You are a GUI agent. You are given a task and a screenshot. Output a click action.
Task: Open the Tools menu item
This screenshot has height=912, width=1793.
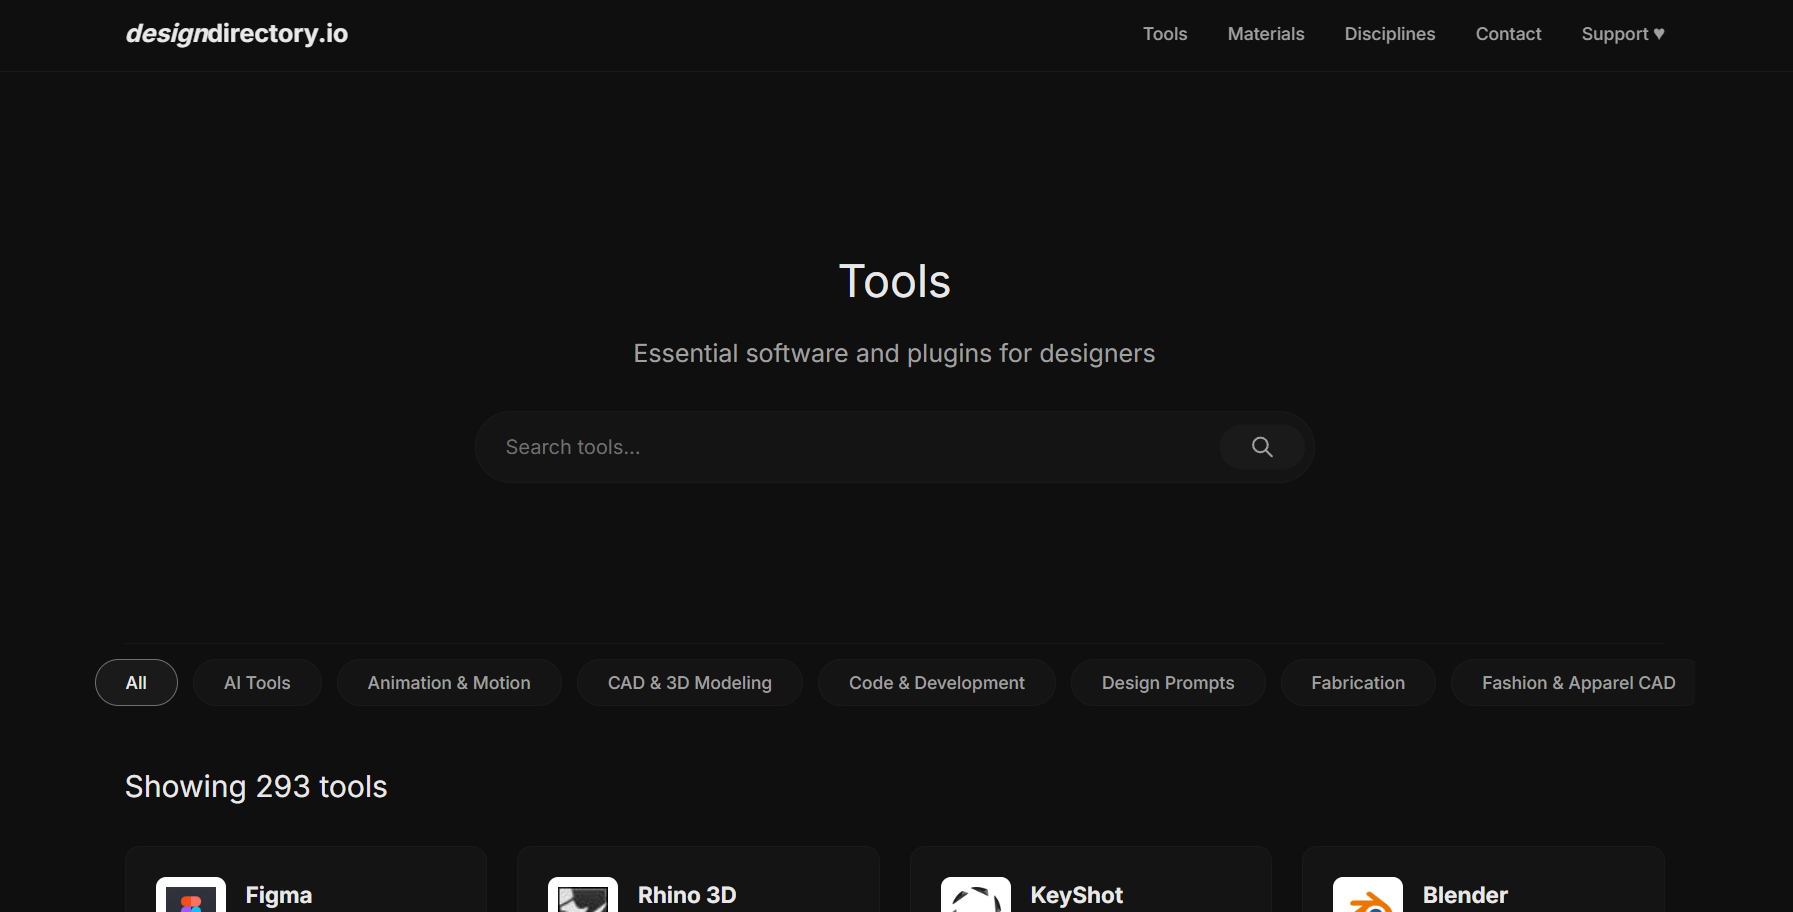[1165, 33]
